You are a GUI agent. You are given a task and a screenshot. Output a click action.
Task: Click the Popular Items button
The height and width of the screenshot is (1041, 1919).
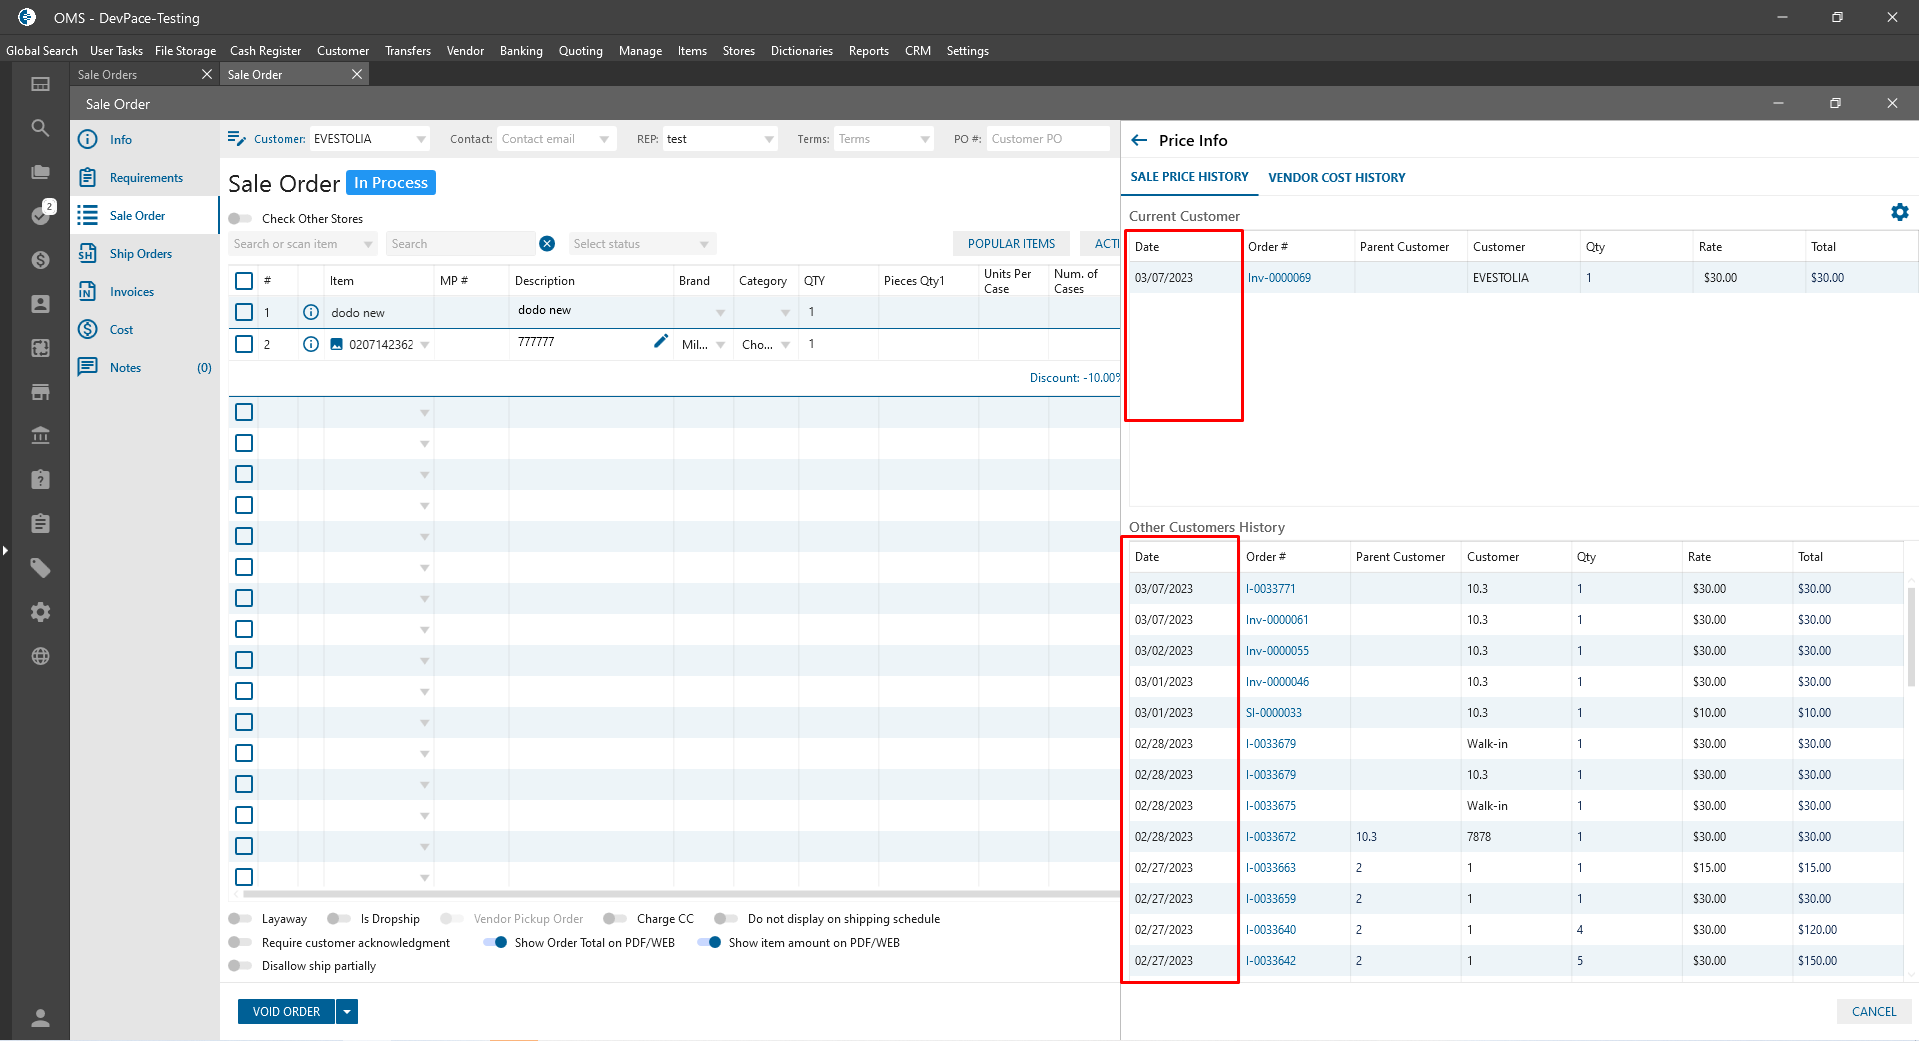(1011, 244)
